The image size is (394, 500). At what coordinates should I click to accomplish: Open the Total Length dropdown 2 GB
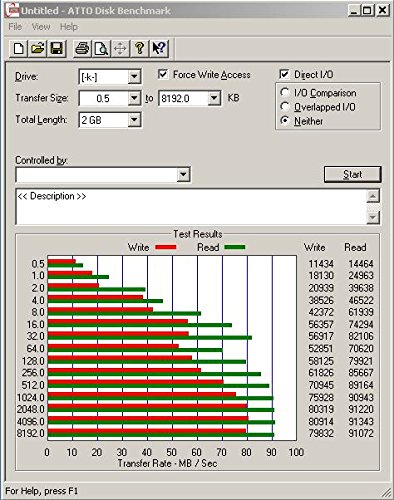[134, 120]
